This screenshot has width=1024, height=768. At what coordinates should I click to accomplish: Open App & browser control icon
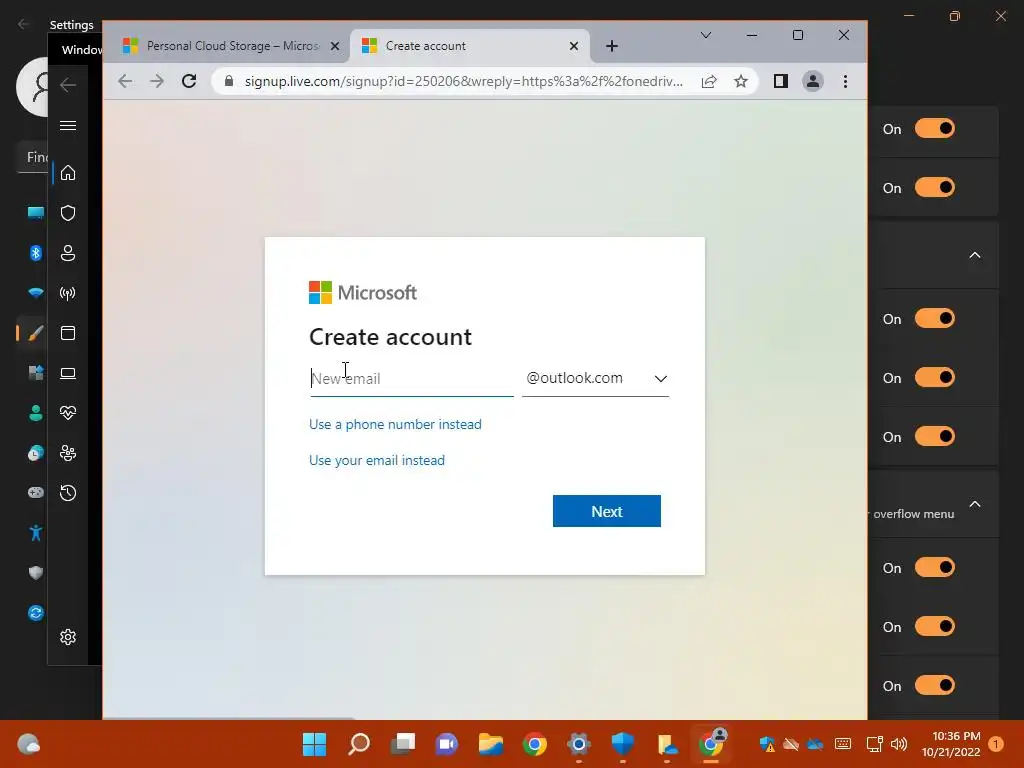click(x=68, y=333)
